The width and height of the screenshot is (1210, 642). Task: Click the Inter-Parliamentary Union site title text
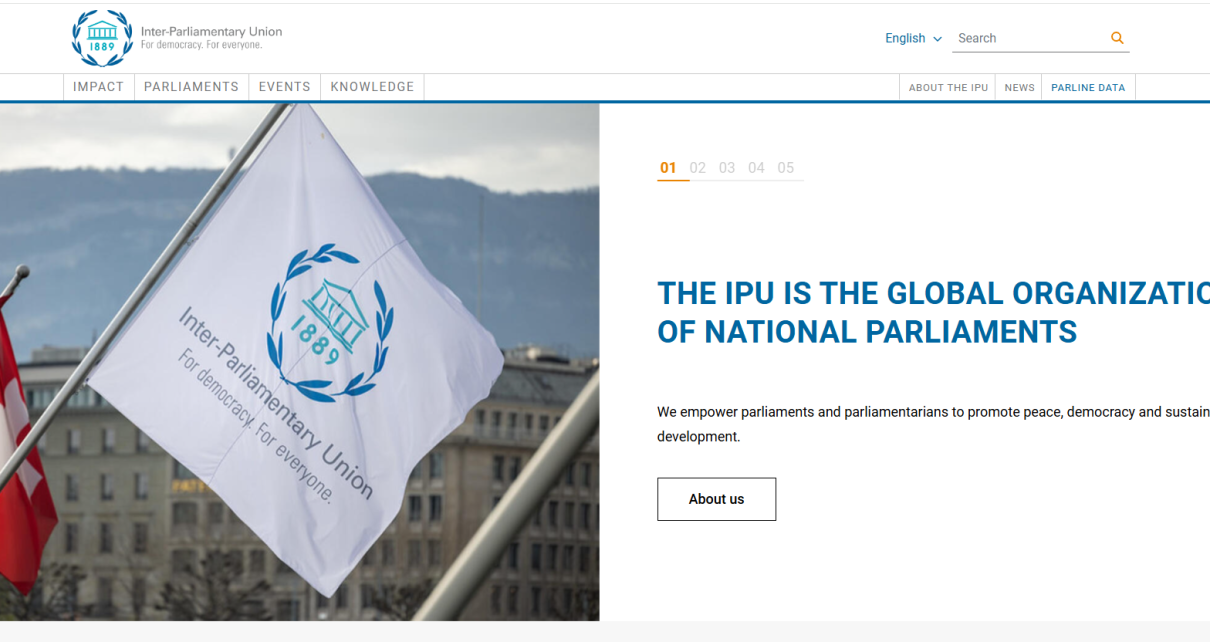tap(211, 32)
